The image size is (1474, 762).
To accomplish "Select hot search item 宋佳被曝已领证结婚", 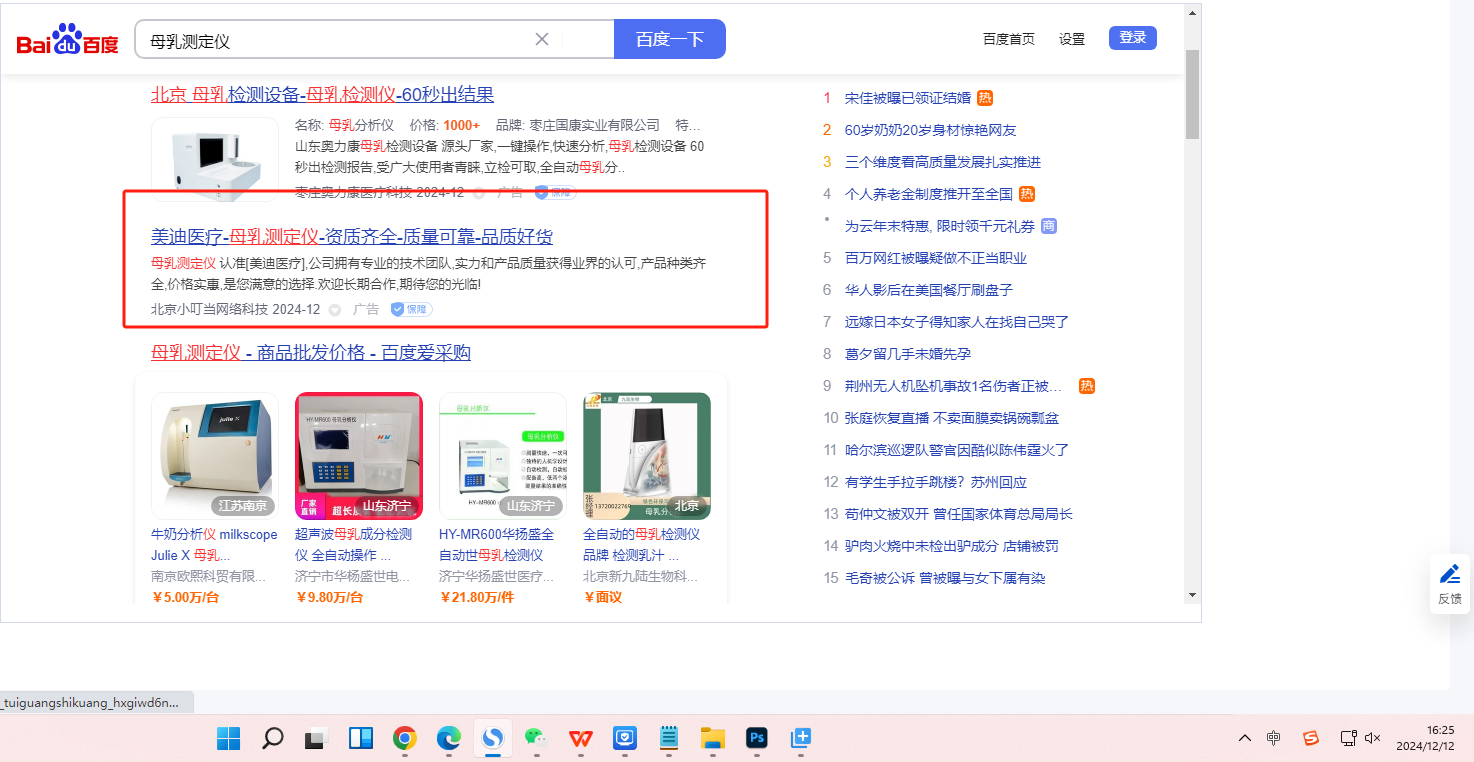I will click(x=907, y=98).
